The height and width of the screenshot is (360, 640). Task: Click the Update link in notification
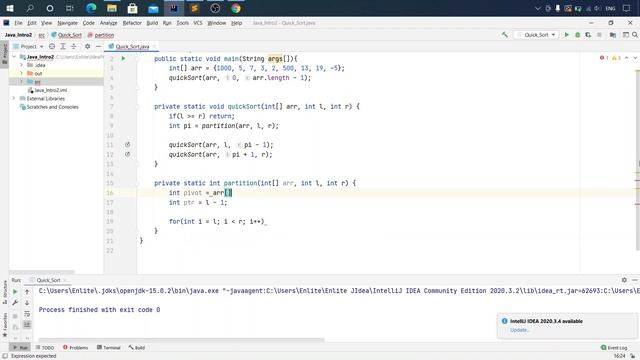click(520, 330)
